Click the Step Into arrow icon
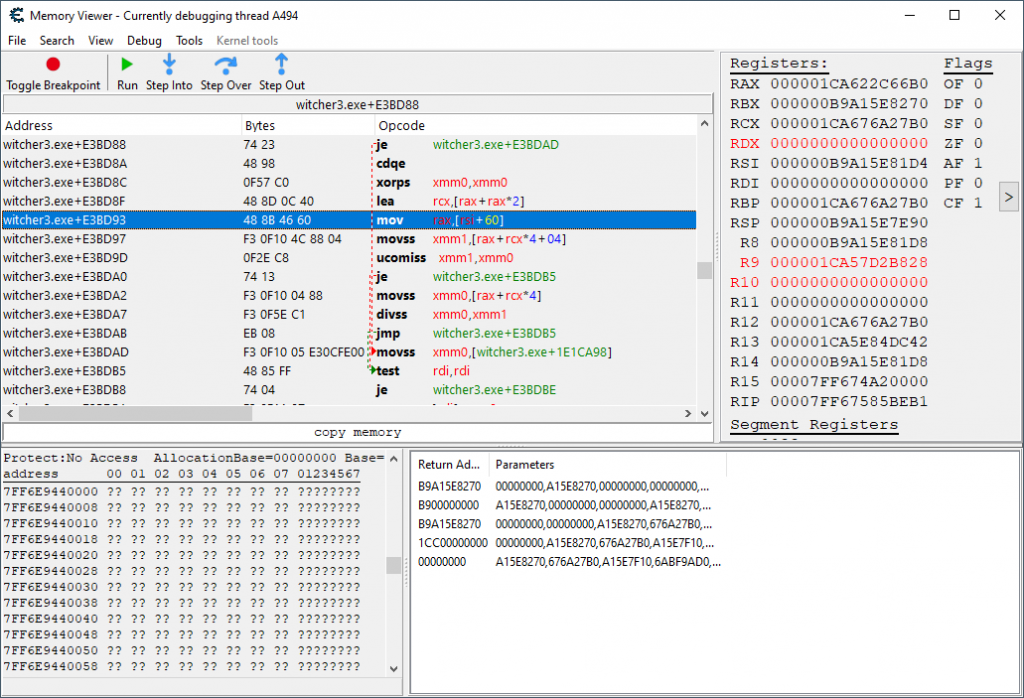This screenshot has width=1024, height=698. (x=169, y=65)
